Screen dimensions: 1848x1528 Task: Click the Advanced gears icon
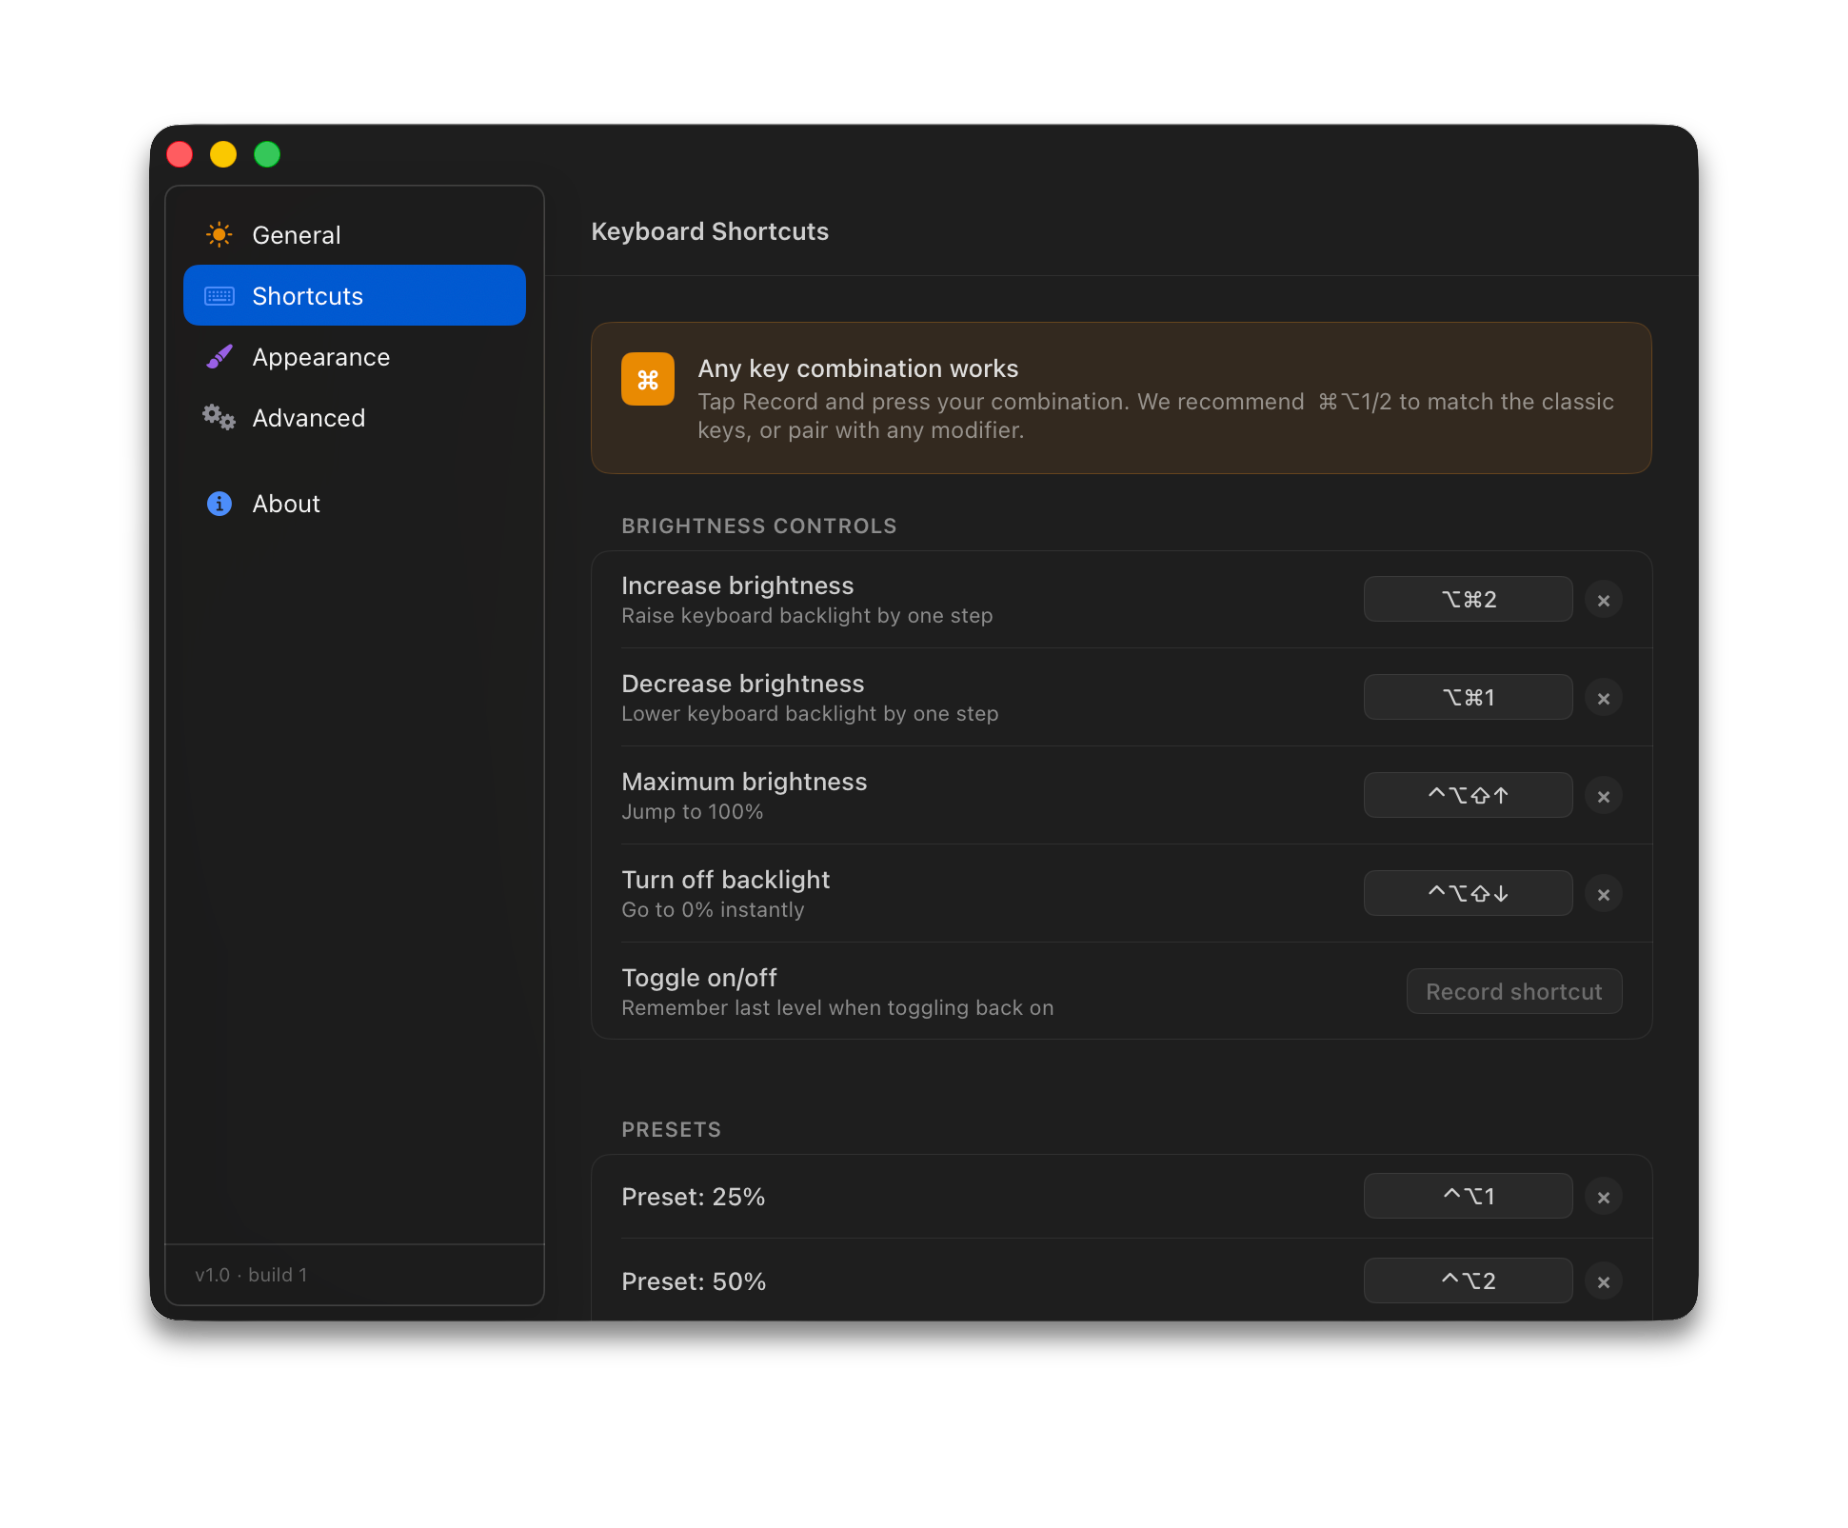click(x=219, y=417)
